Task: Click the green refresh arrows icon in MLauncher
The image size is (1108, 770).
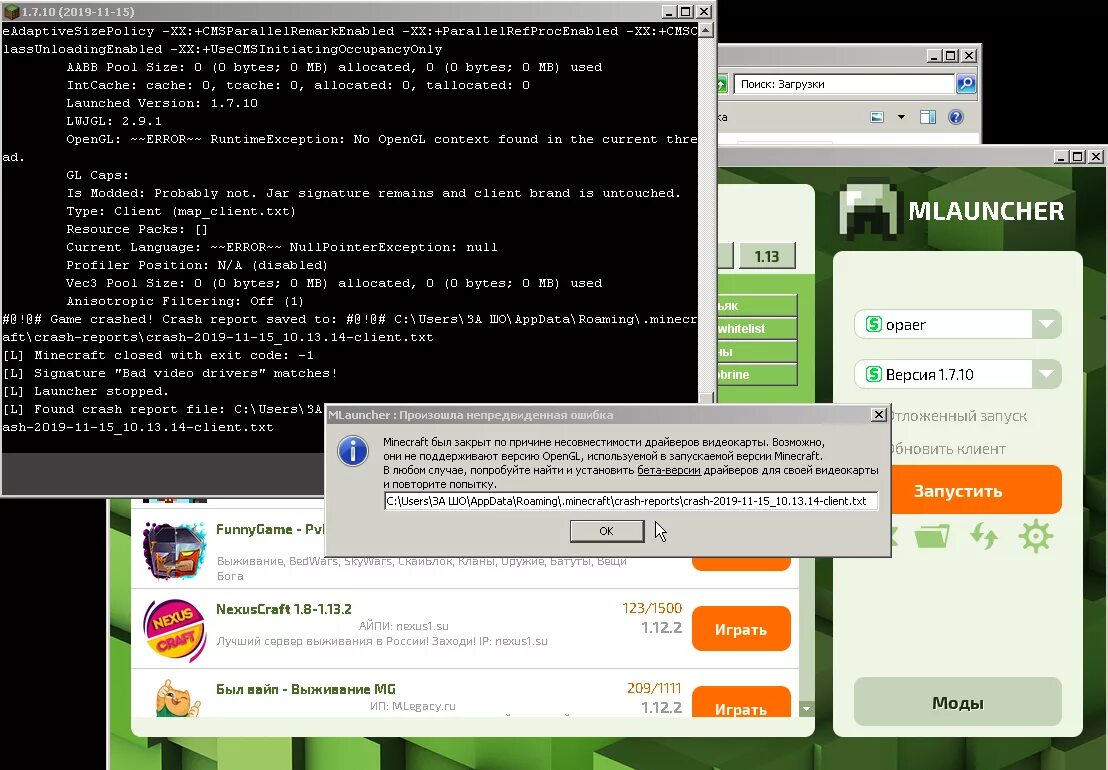Action: click(x=984, y=536)
